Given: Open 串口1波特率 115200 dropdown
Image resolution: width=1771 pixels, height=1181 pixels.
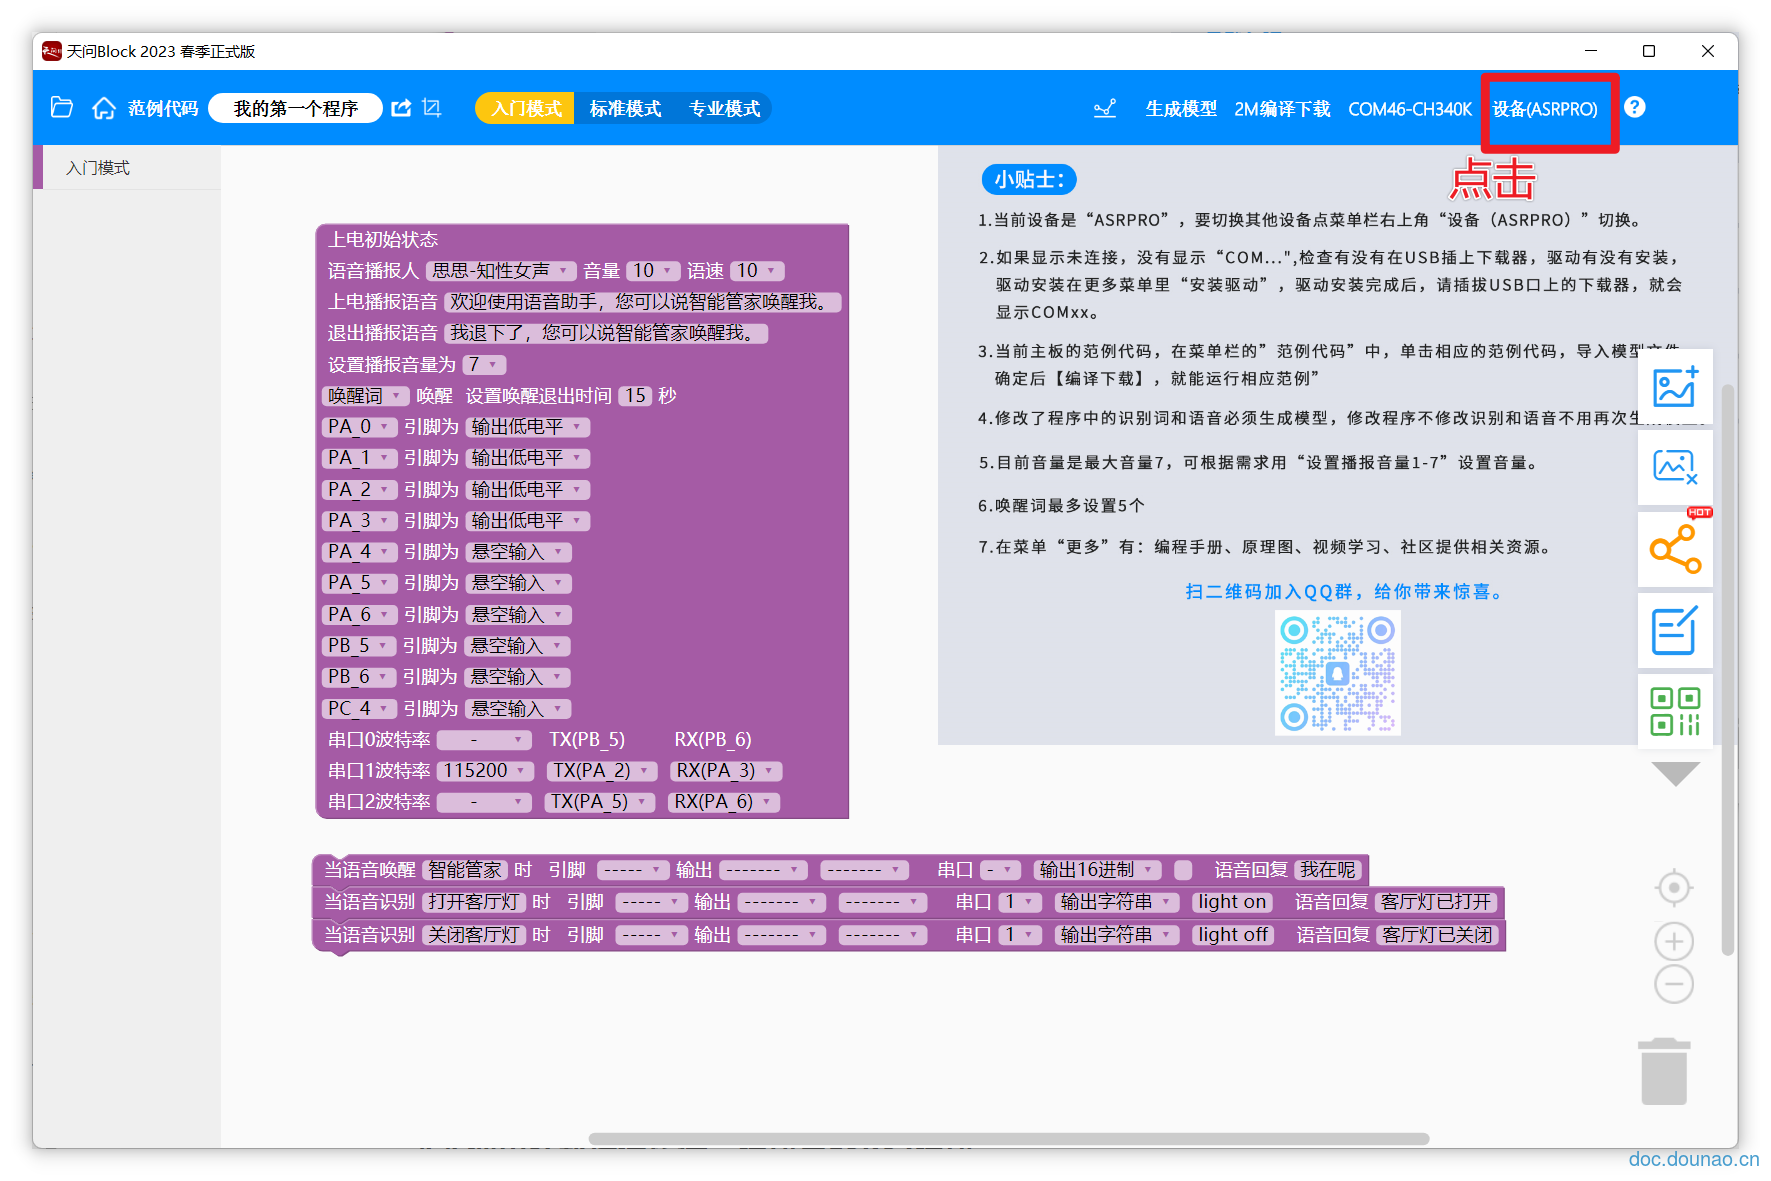Looking at the screenshot, I should coord(485,771).
